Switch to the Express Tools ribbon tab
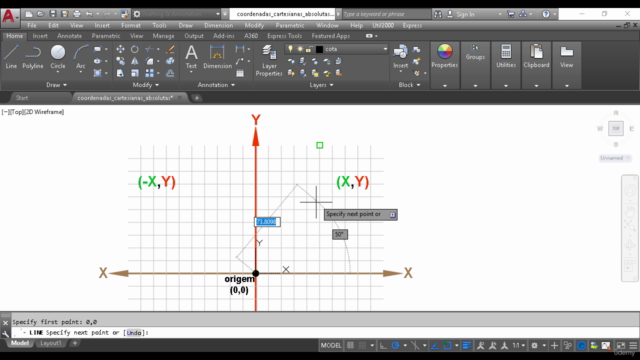The height and width of the screenshot is (360, 640). coord(284,36)
